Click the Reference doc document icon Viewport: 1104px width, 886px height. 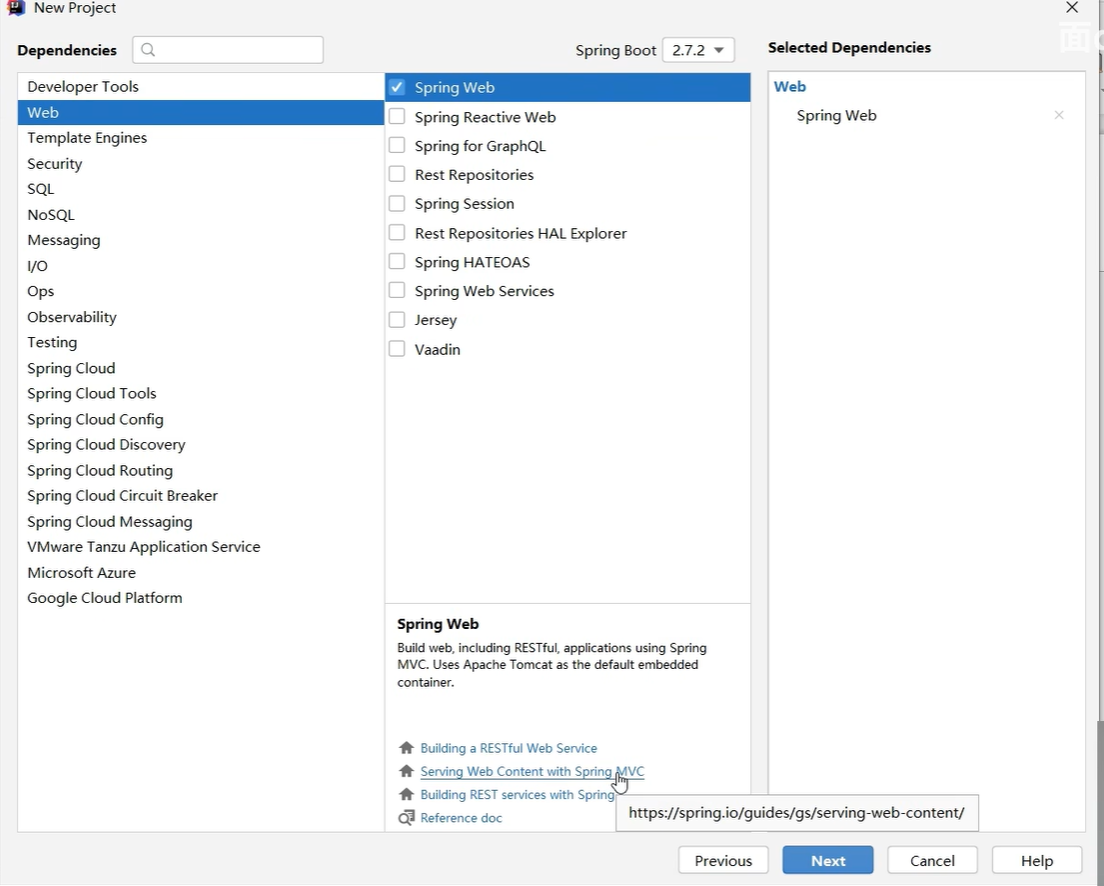tap(406, 818)
